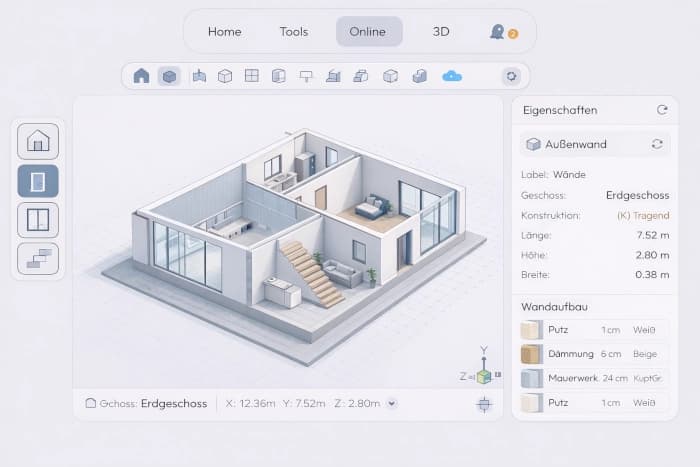
Task: Click the crosshair target icon in status bar
Action: [x=484, y=403]
